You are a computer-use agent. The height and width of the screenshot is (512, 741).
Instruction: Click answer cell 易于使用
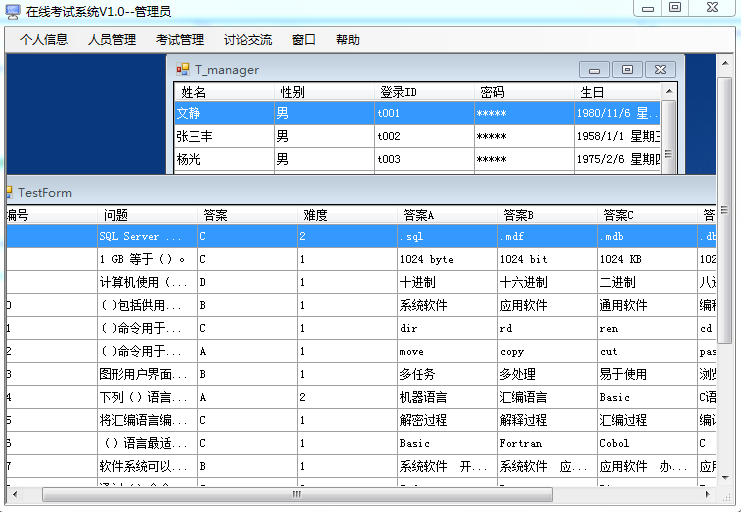coord(647,374)
